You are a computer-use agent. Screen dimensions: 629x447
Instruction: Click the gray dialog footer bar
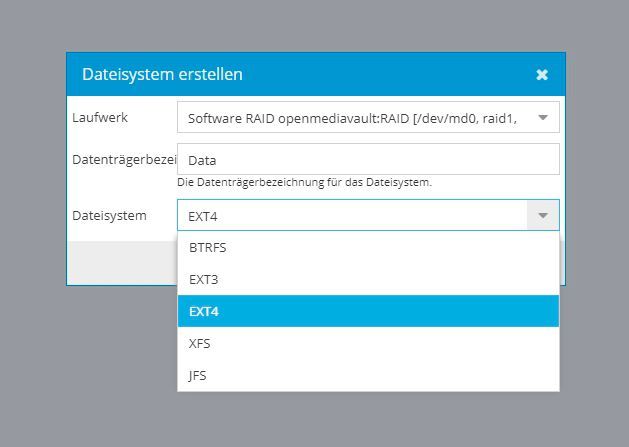(120, 263)
